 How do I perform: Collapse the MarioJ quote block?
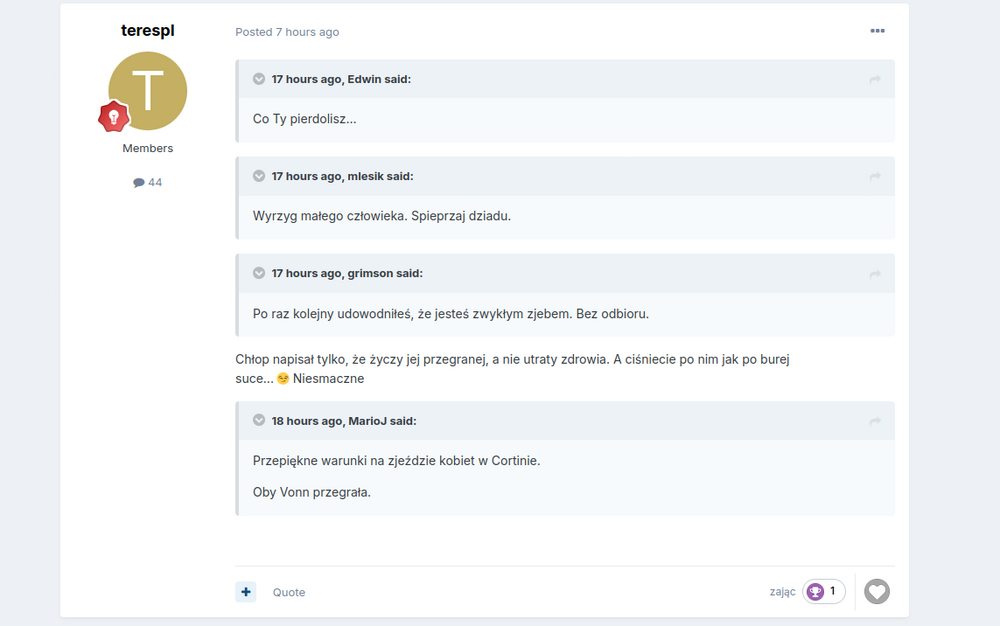coord(259,421)
